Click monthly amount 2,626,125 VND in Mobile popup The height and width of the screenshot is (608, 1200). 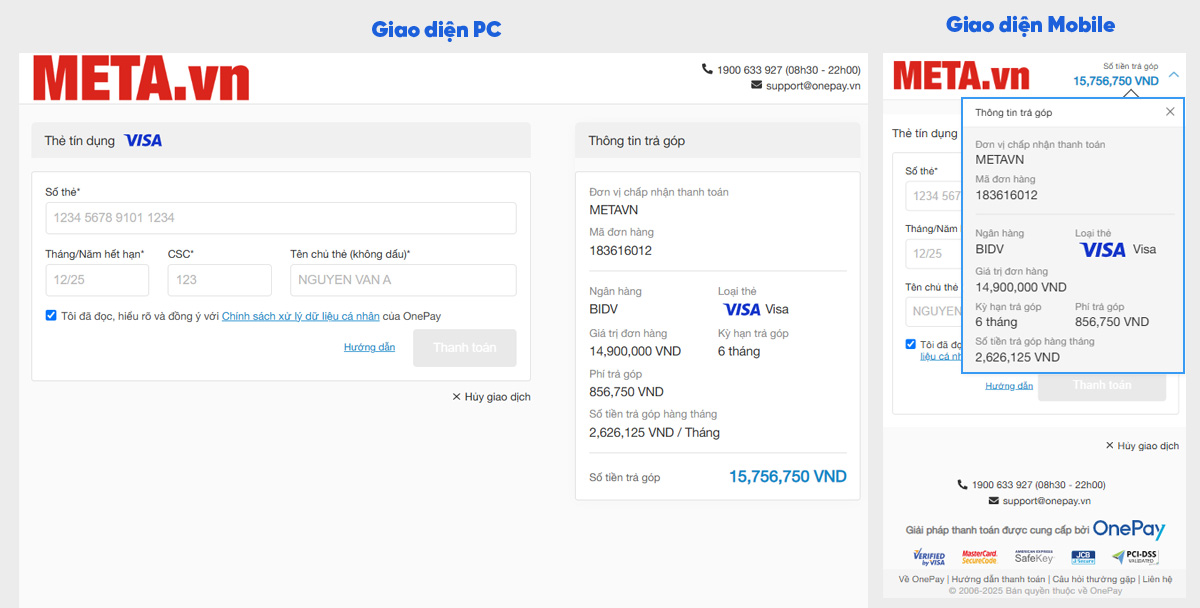point(1017,357)
